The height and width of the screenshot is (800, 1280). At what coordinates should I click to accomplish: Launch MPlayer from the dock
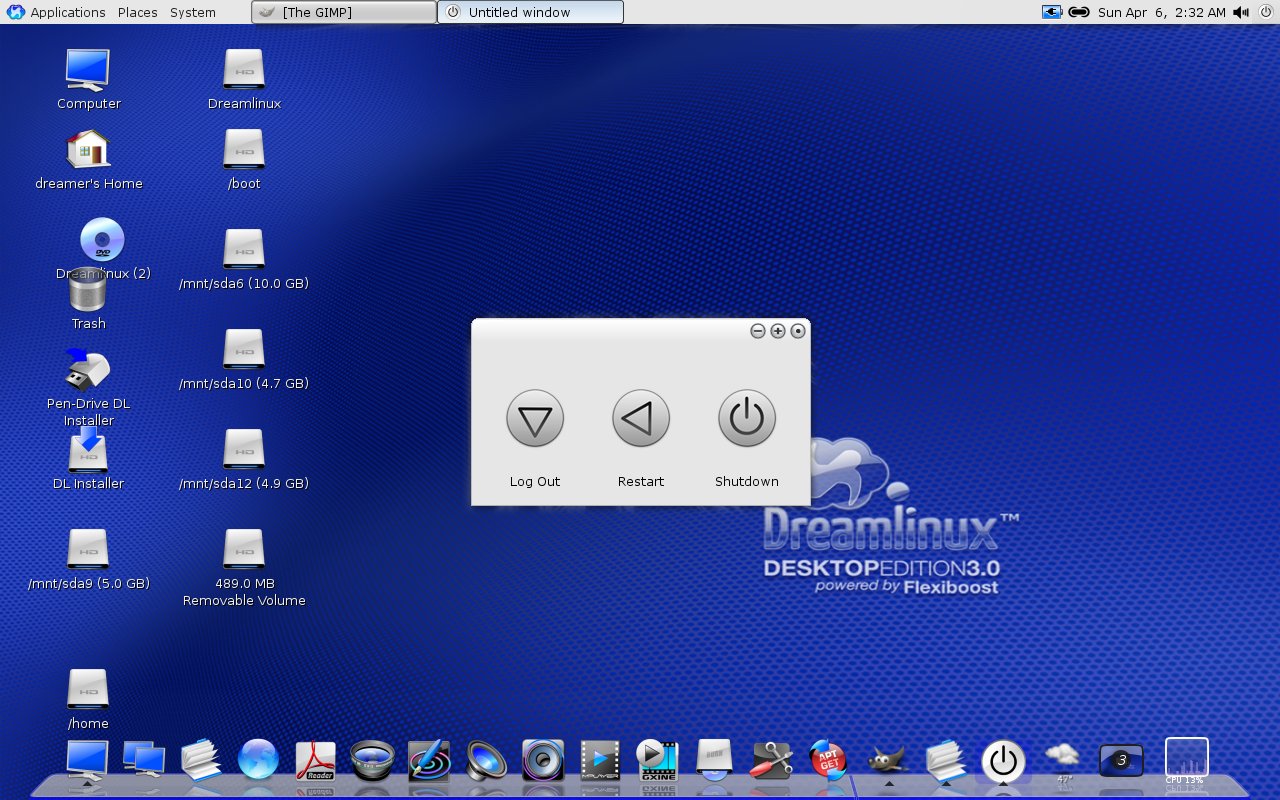tap(600, 761)
